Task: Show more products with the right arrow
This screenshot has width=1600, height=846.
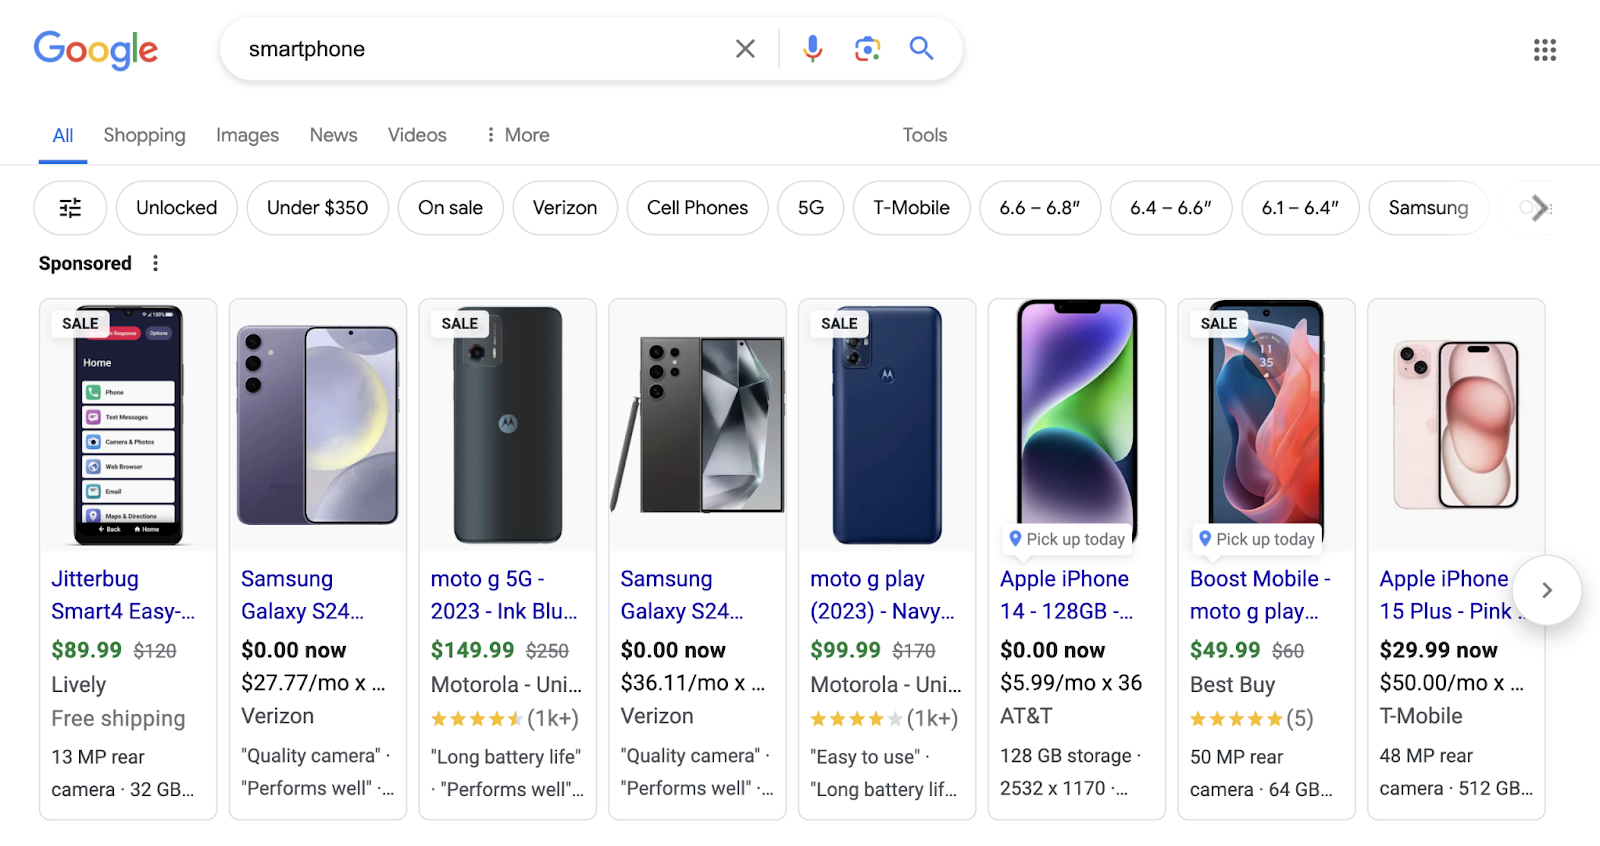Action: click(1546, 590)
